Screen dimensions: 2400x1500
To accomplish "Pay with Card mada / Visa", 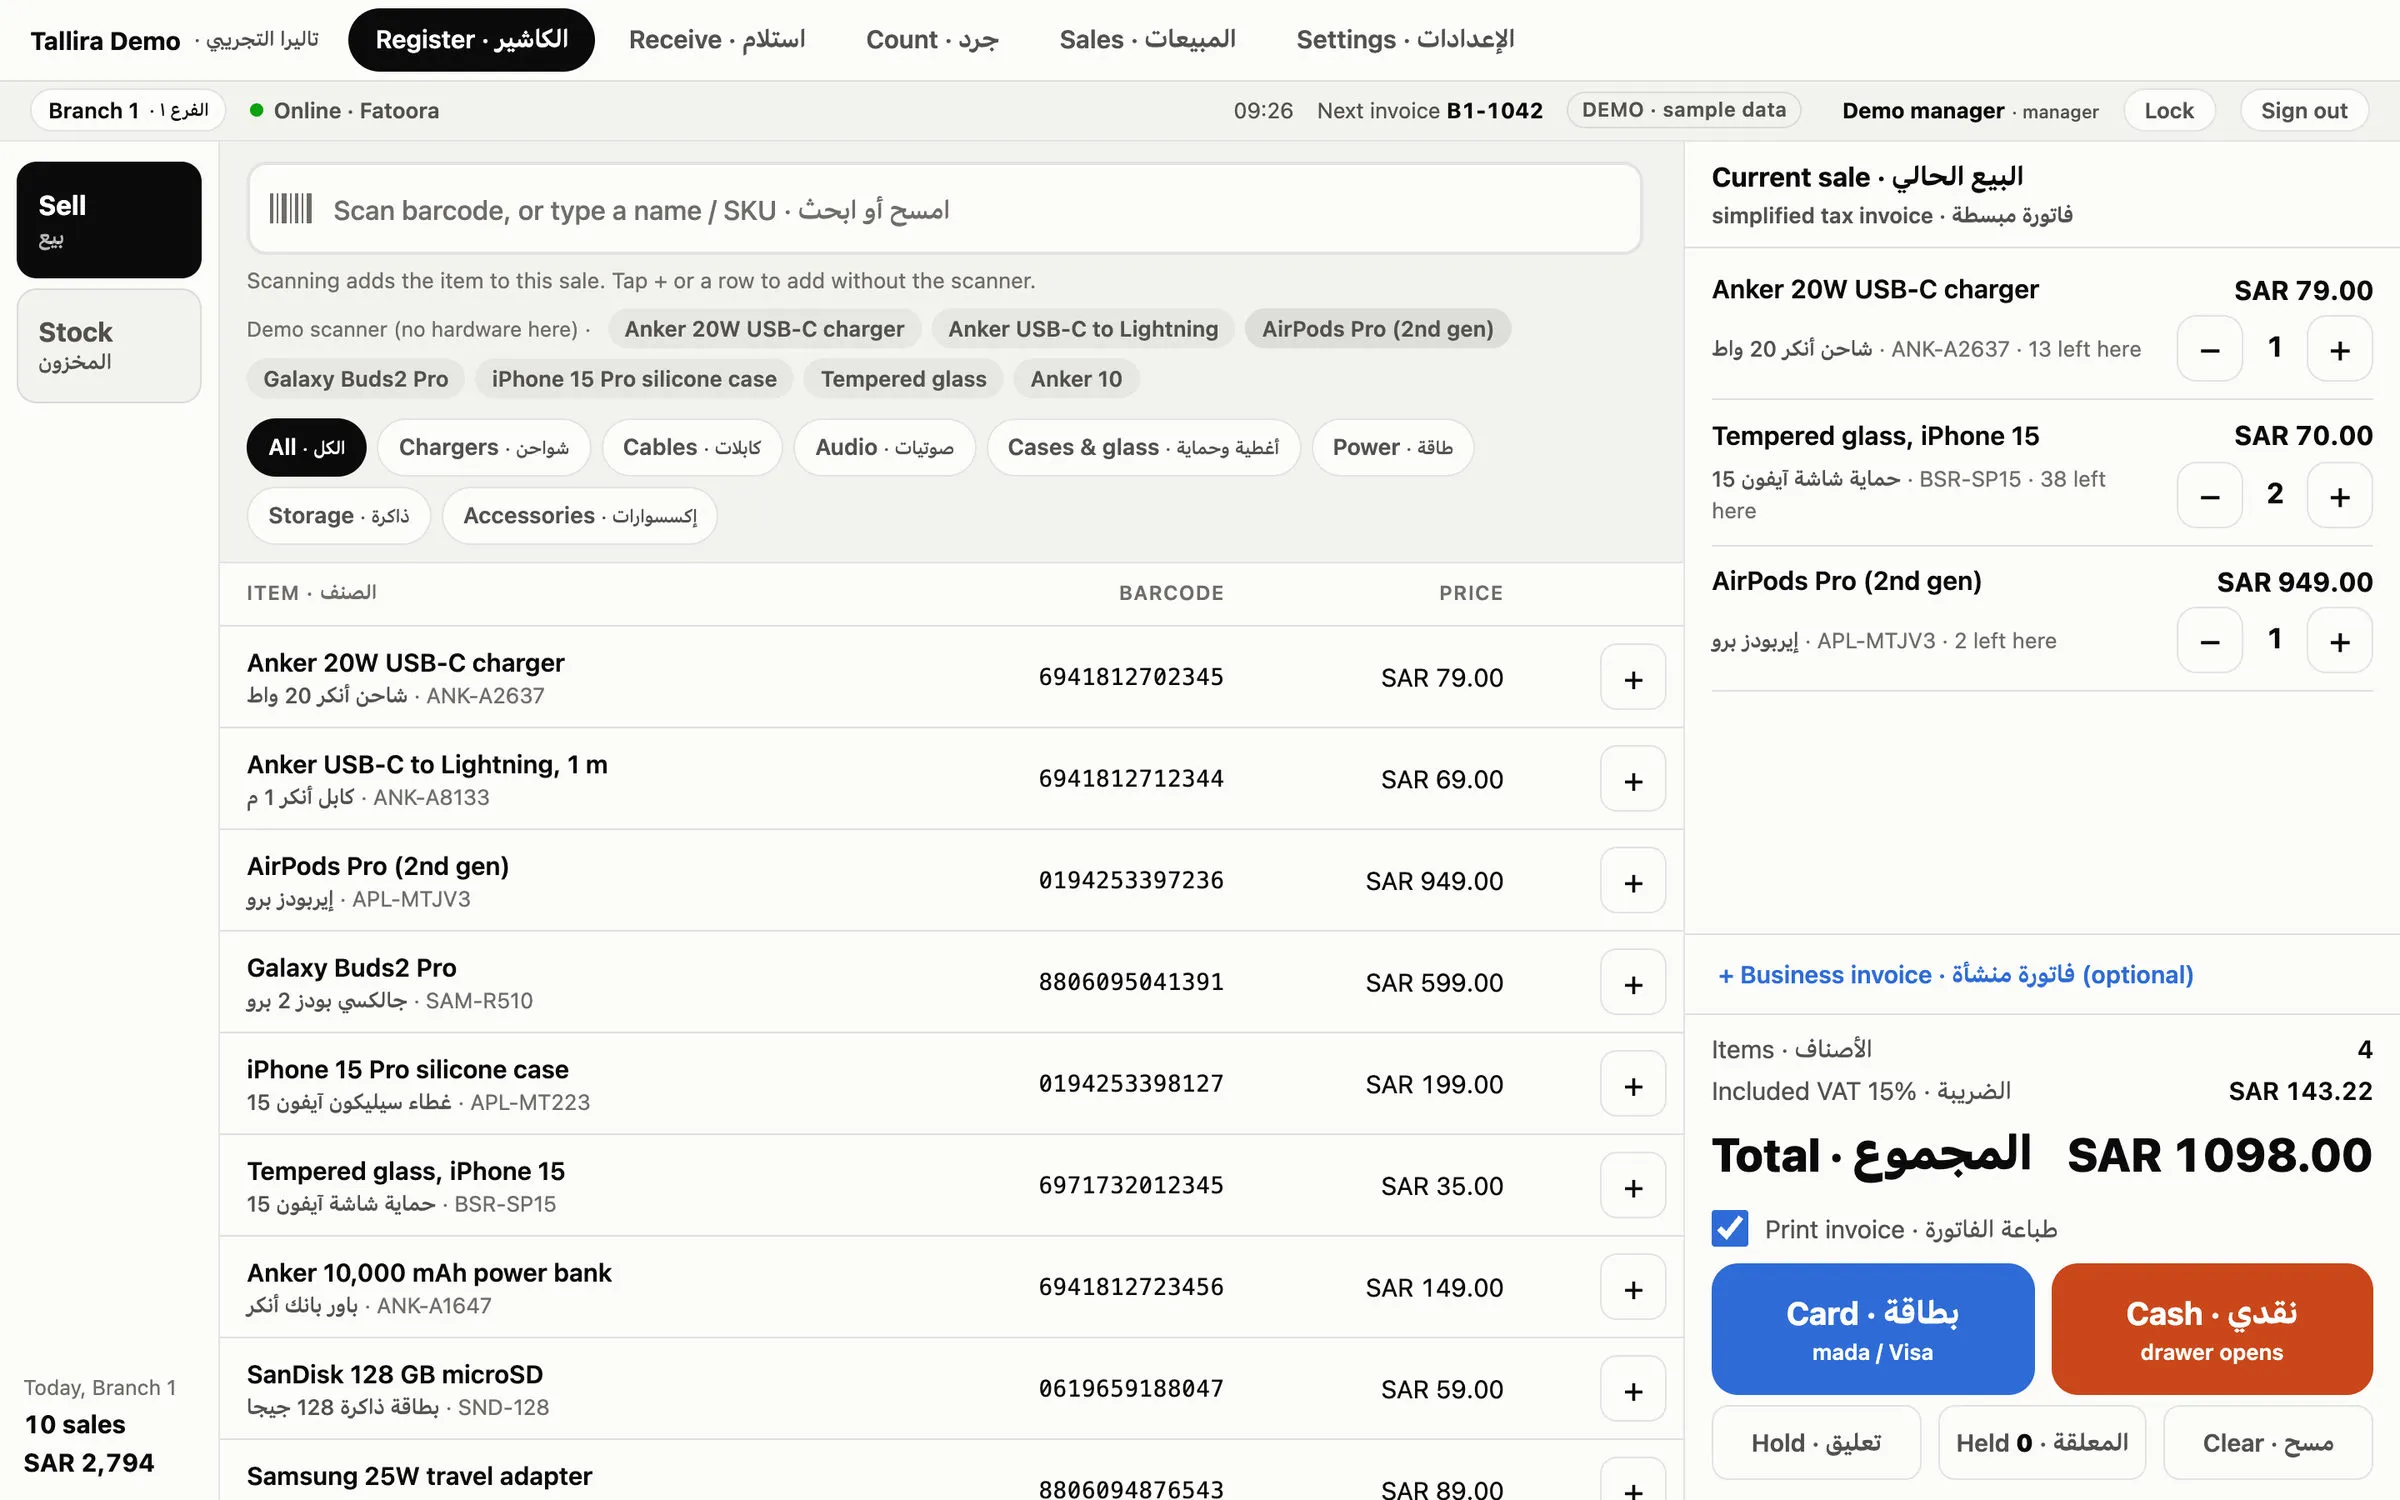I will tap(1872, 1329).
